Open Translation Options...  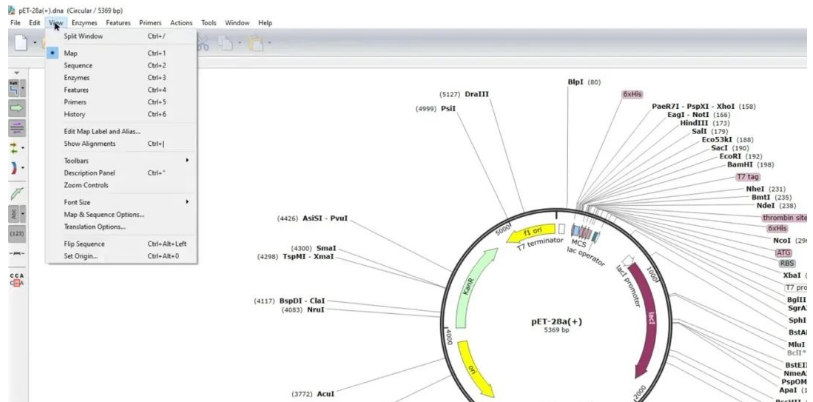point(122,227)
